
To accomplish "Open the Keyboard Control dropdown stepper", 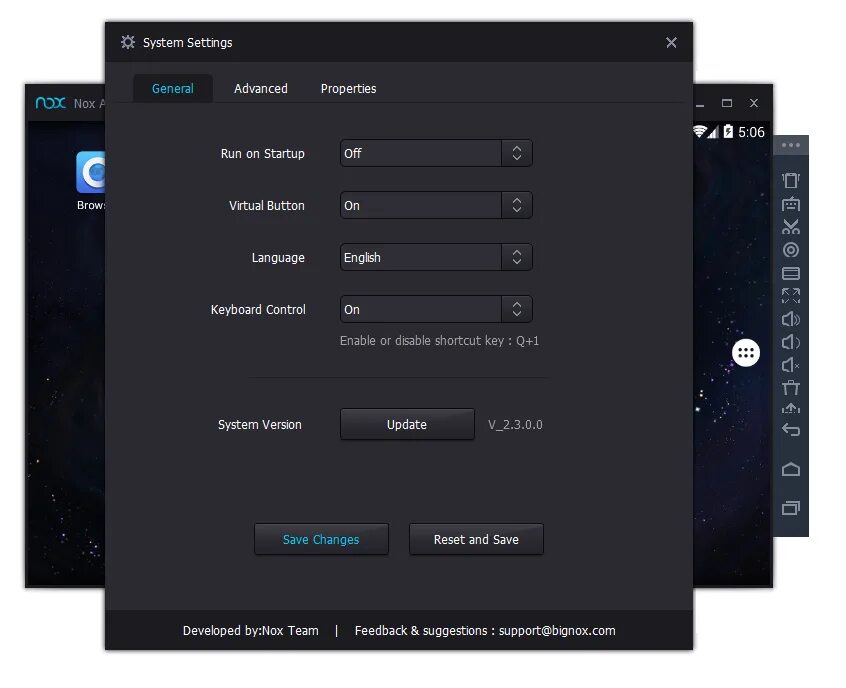I will click(x=517, y=309).
